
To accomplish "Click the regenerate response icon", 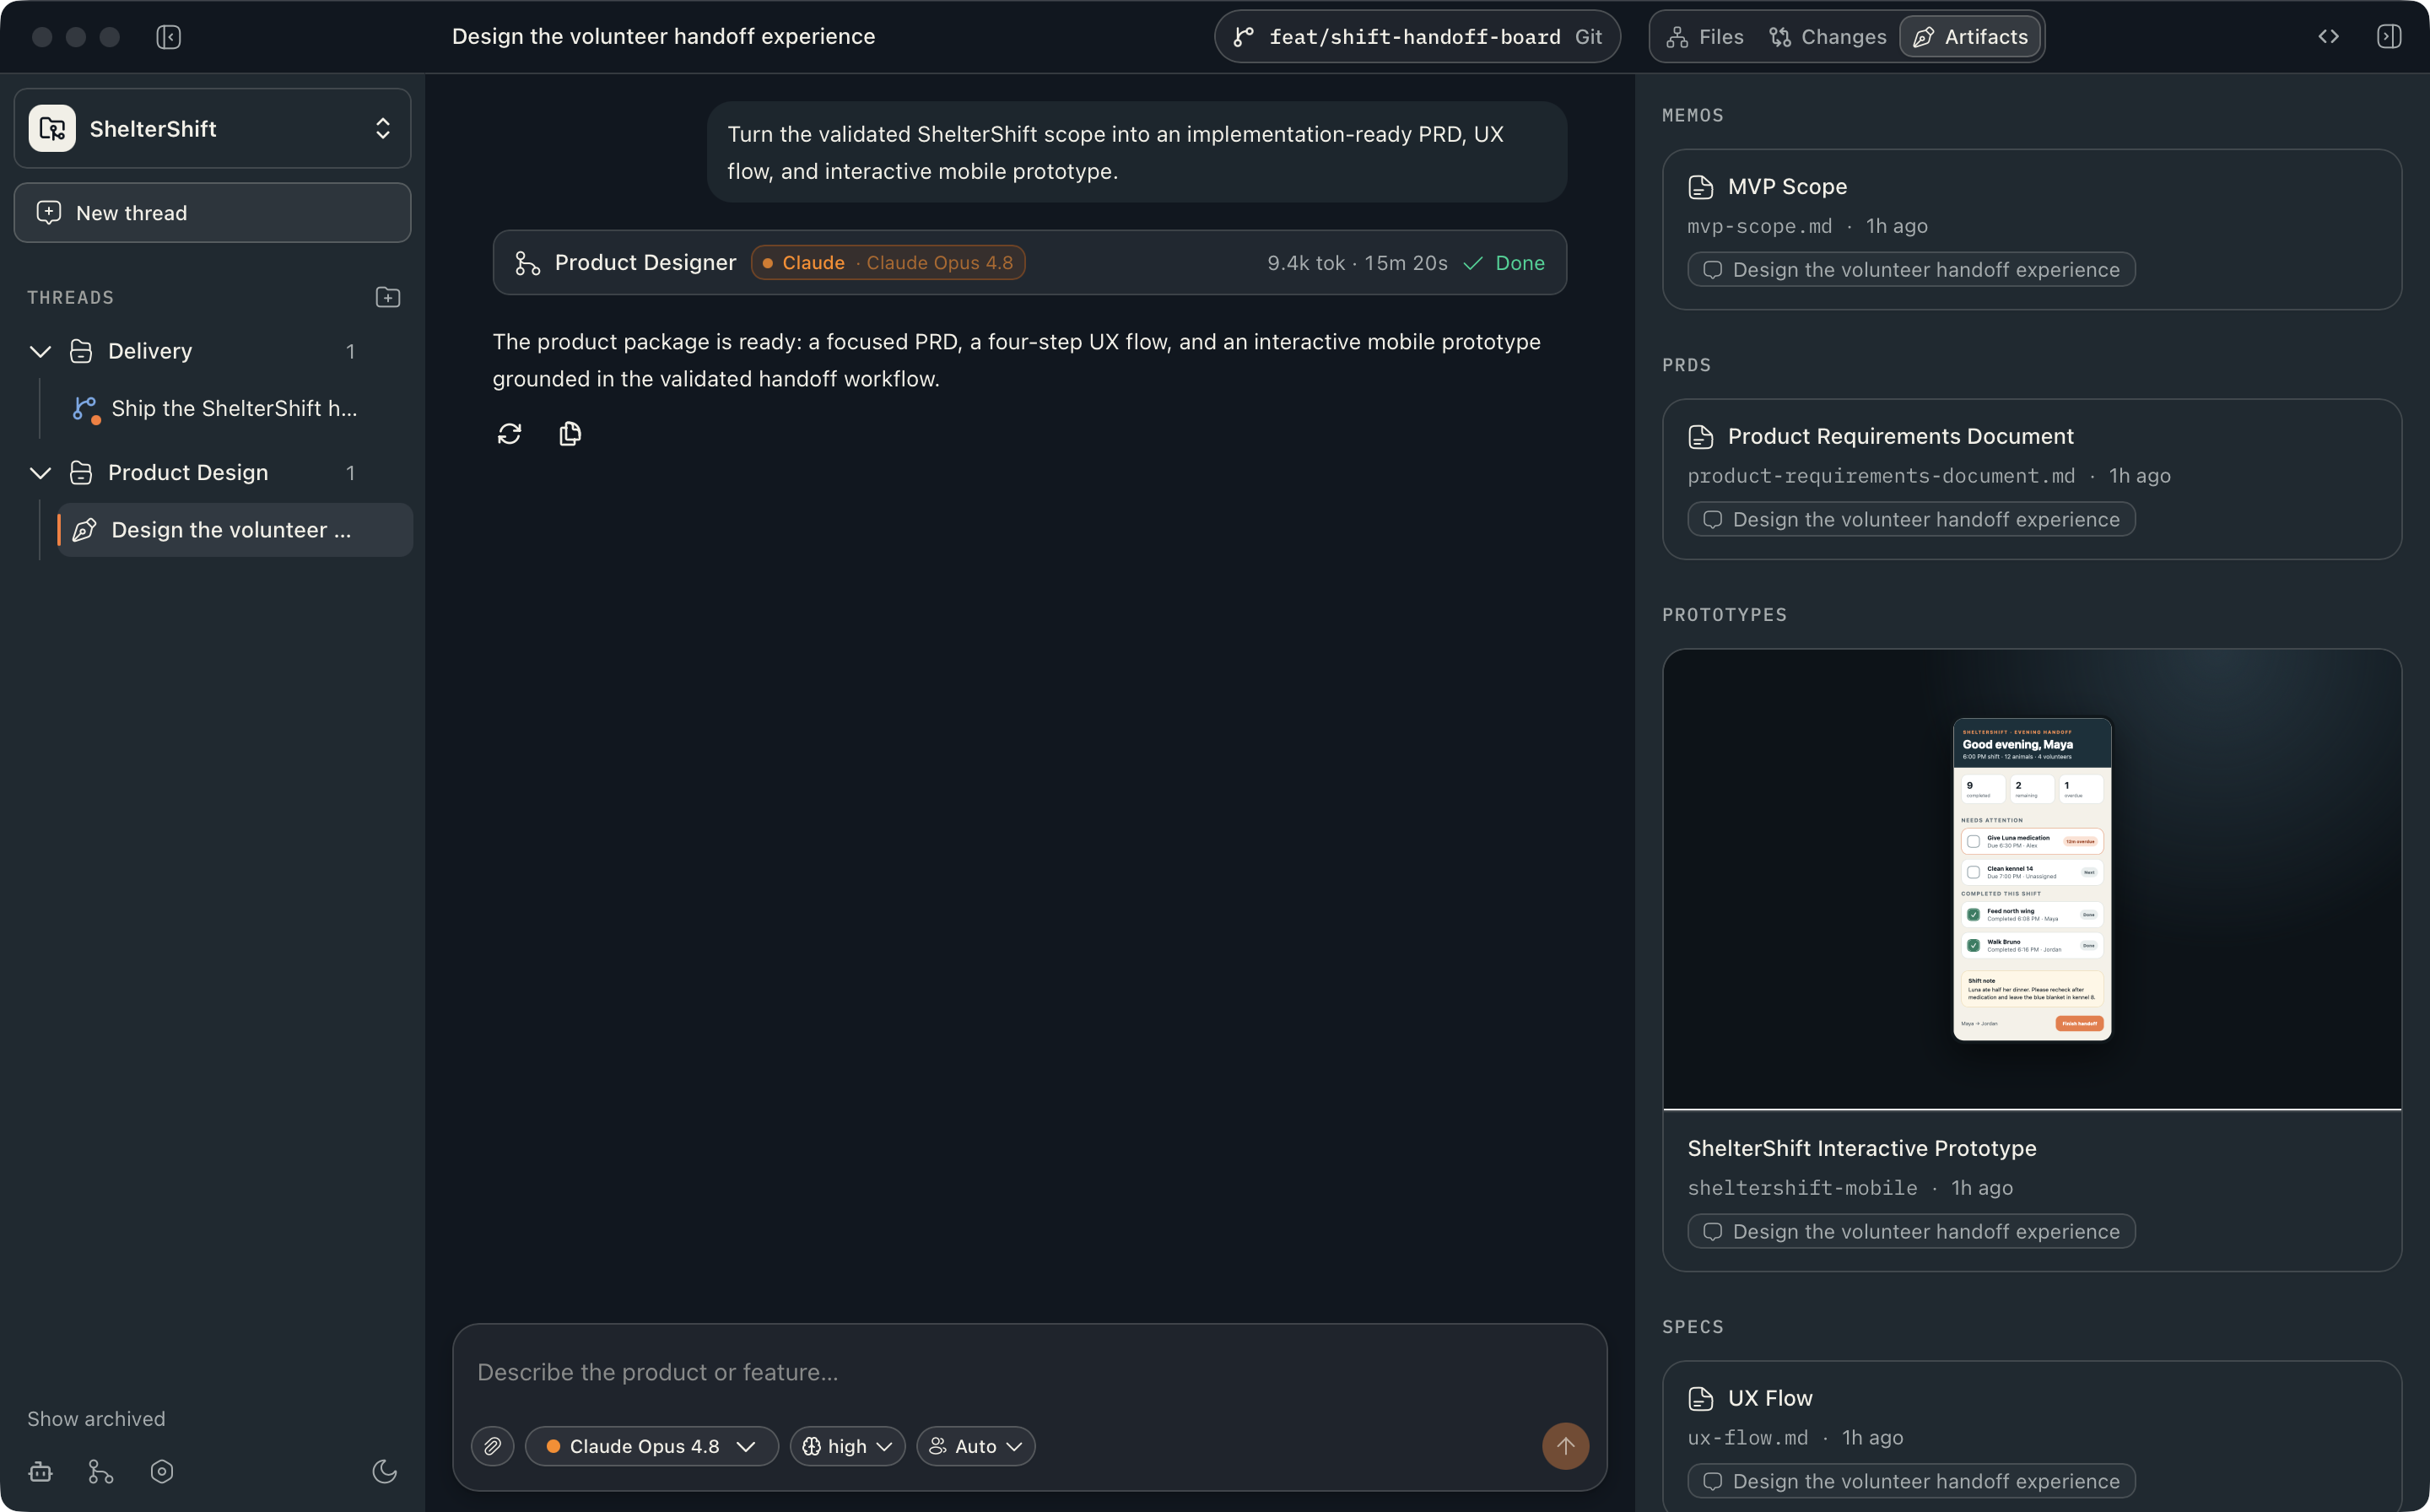I will pos(509,433).
